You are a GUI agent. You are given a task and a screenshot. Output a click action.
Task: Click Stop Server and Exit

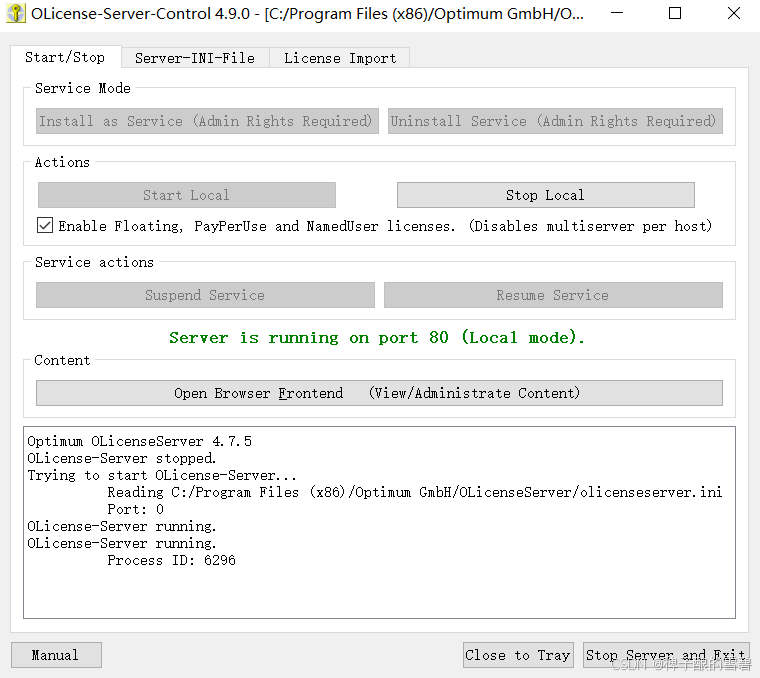(x=666, y=655)
